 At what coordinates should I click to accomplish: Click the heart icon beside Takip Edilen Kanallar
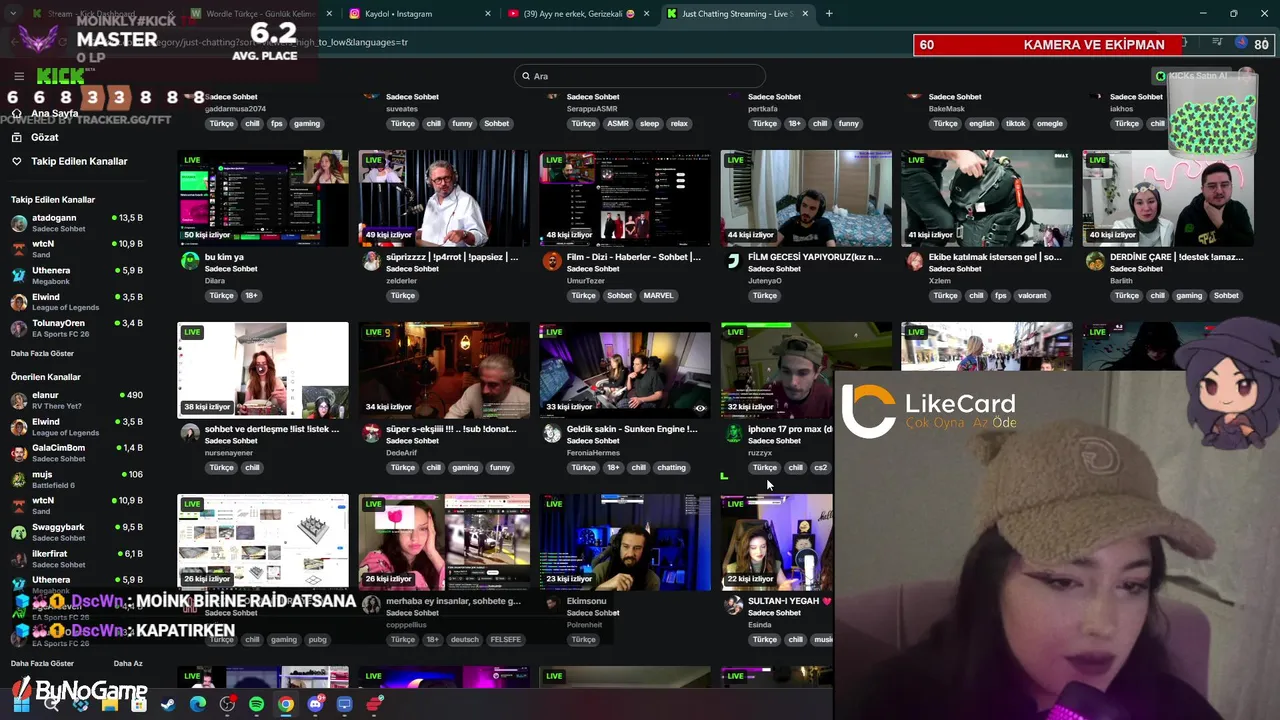(x=17, y=161)
